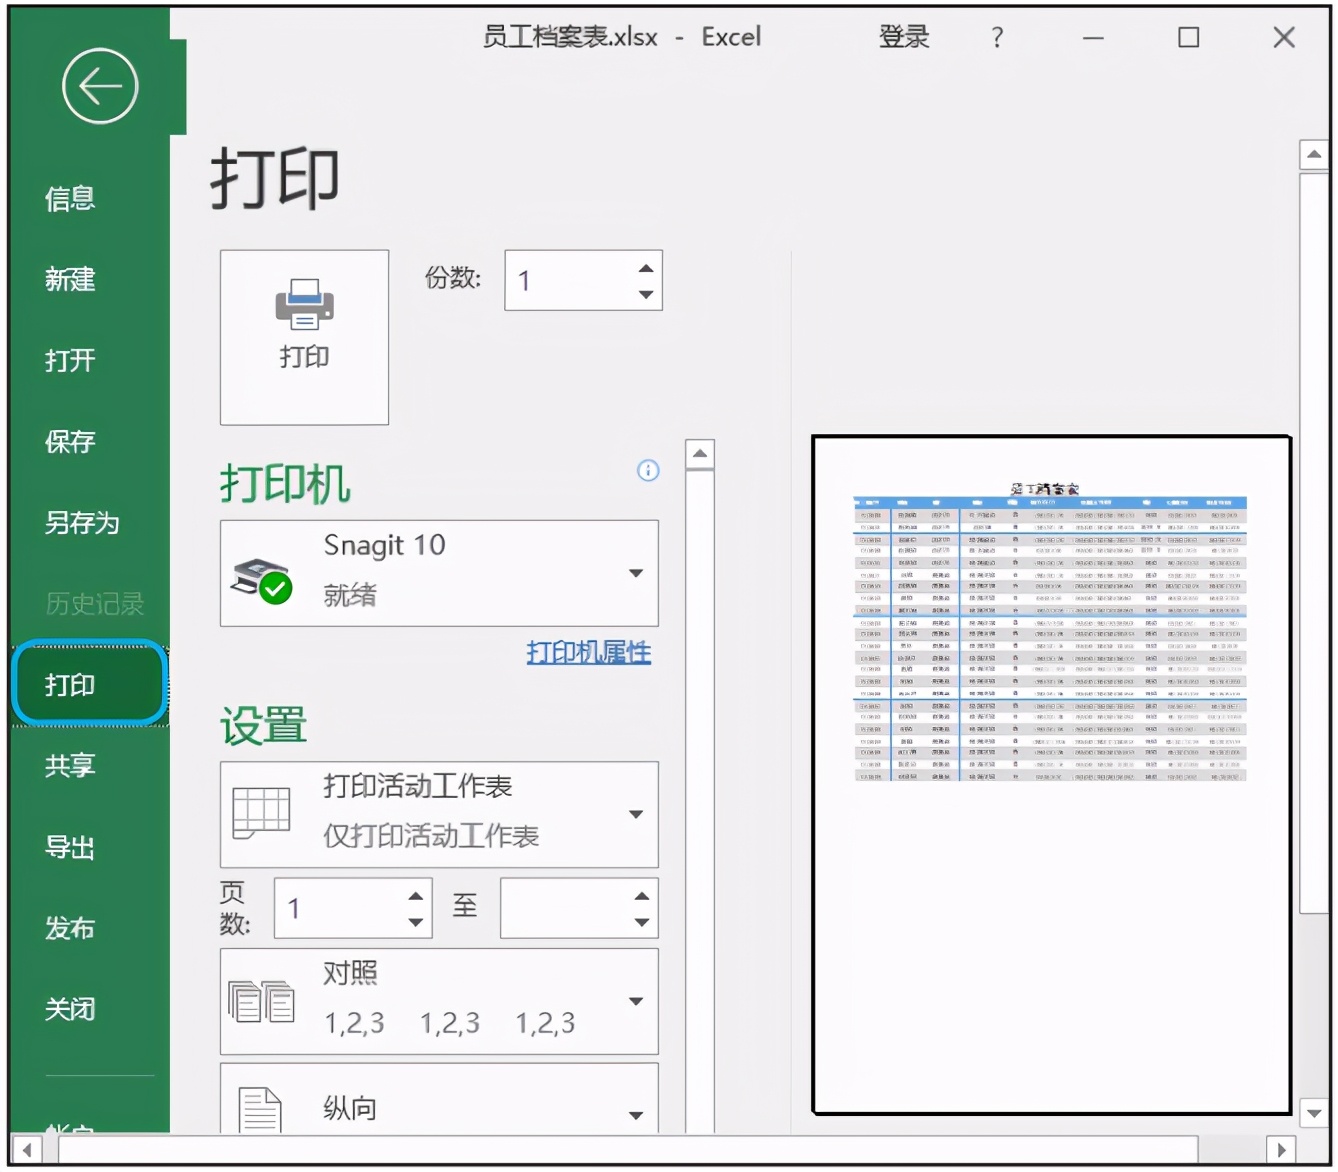Select 导出 from the left menu

[68, 847]
